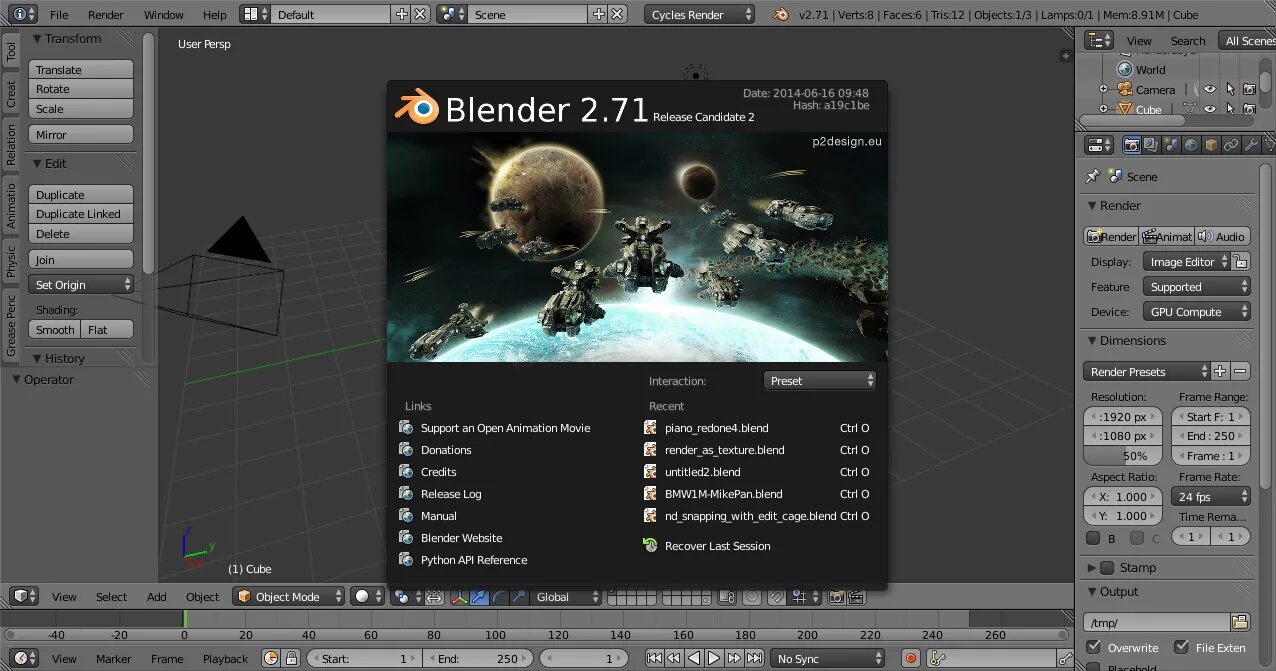Open the Render Layers properties tab
The height and width of the screenshot is (671, 1276).
click(1151, 145)
